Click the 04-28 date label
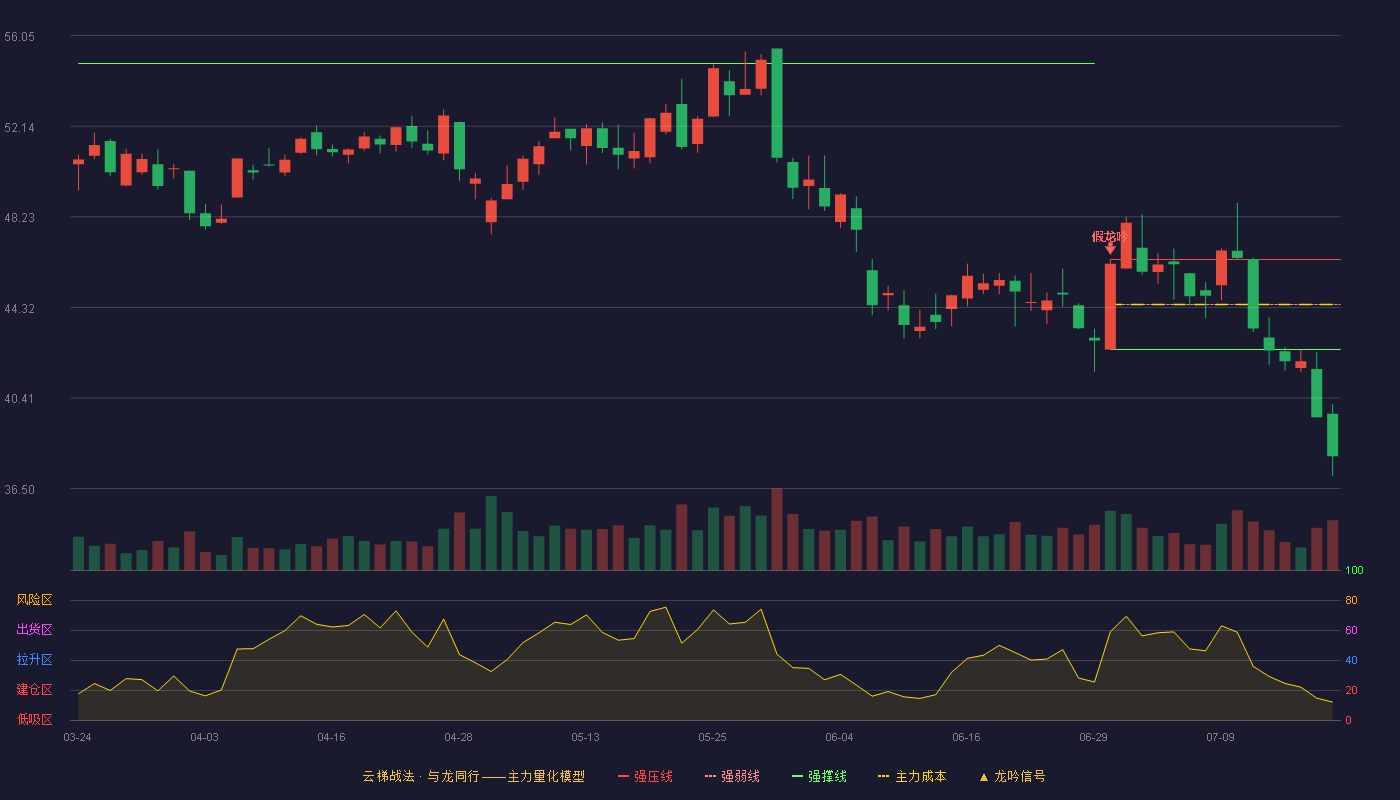 tap(458, 737)
